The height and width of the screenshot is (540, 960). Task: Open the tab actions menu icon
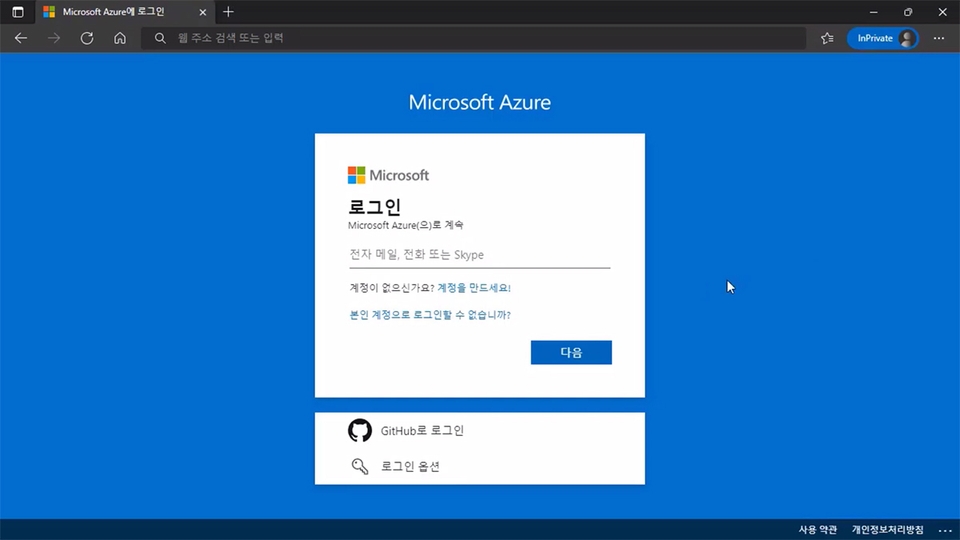18,12
